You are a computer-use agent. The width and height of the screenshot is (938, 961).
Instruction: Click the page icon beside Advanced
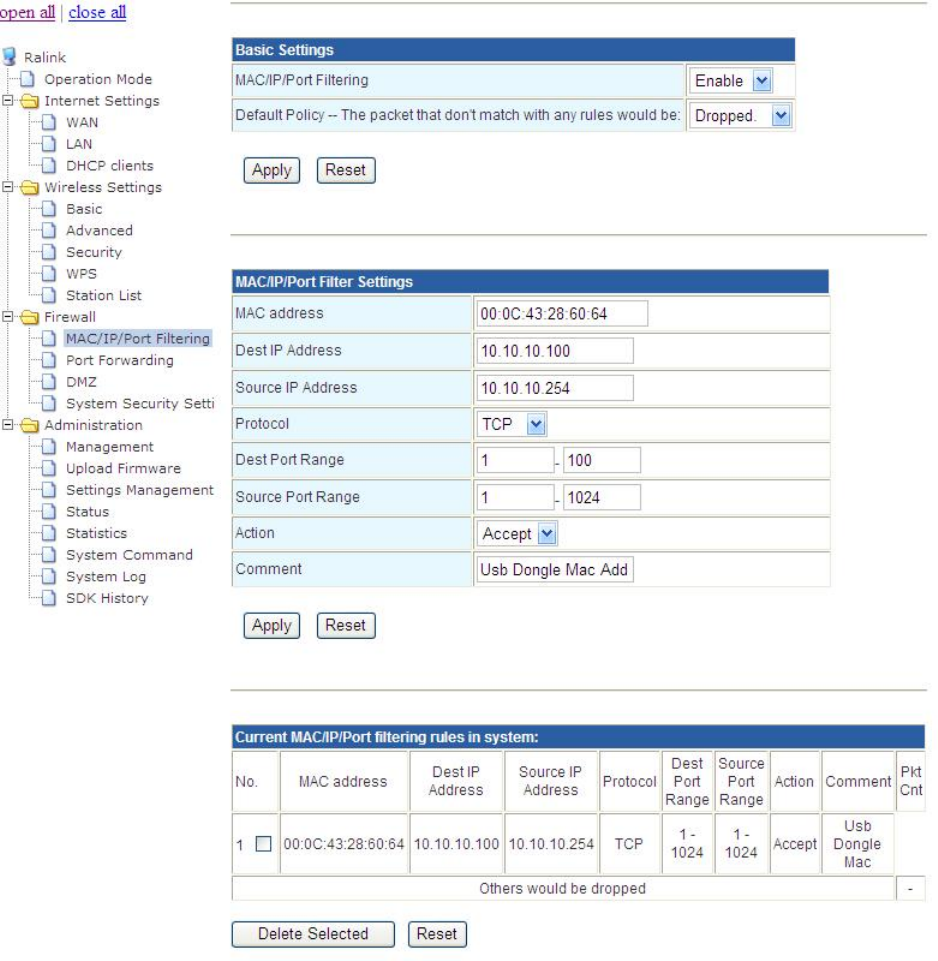point(49,230)
